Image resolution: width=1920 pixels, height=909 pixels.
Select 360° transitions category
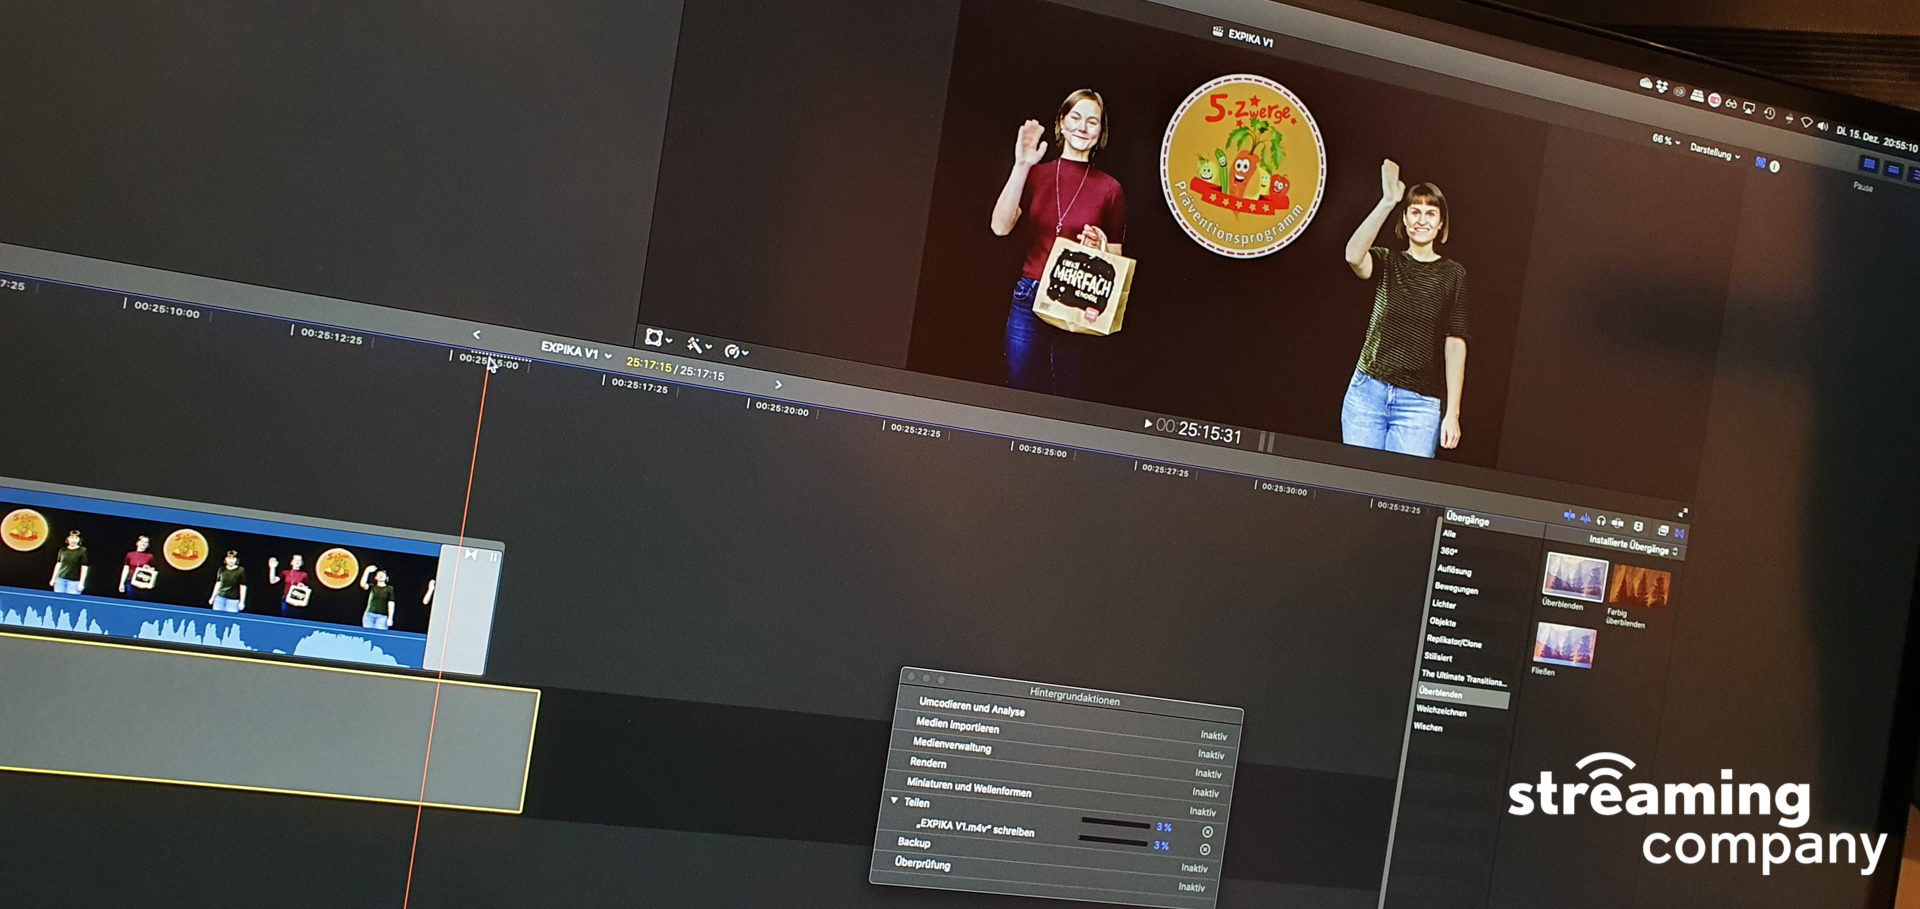[1449, 551]
